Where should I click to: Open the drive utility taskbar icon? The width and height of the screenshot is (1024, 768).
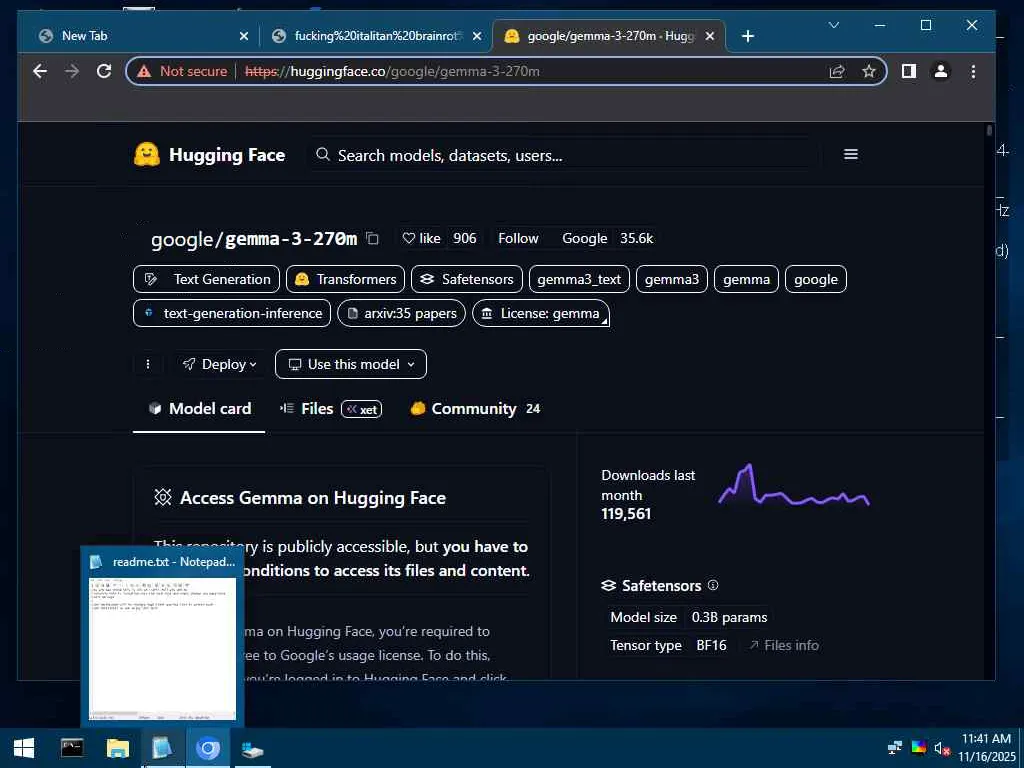click(253, 748)
